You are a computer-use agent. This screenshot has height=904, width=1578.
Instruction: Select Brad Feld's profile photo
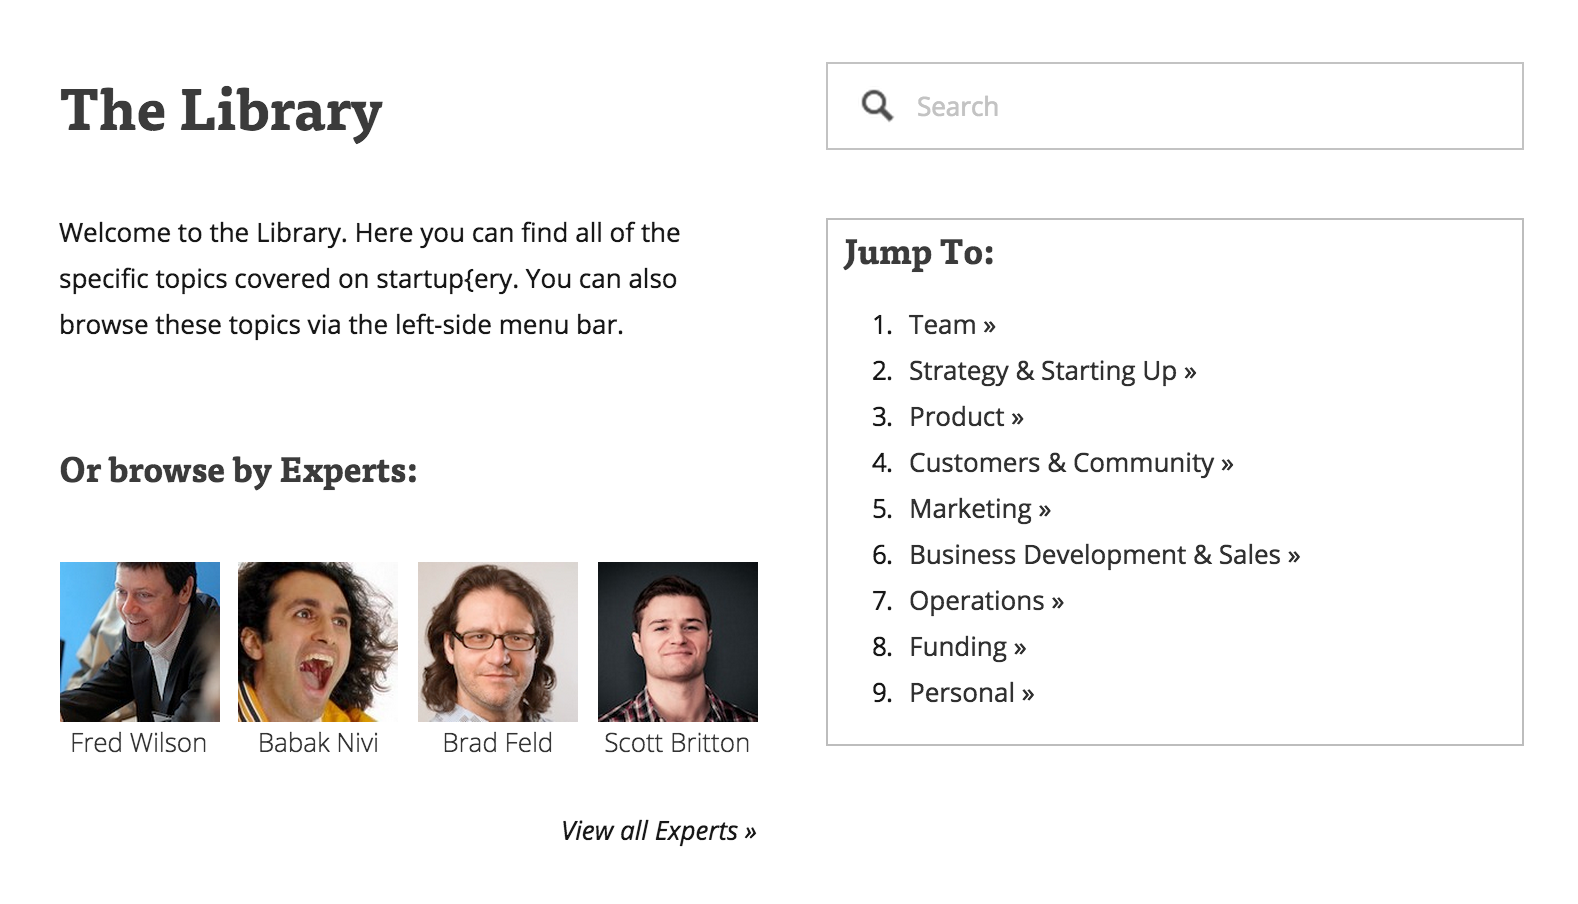pos(498,640)
